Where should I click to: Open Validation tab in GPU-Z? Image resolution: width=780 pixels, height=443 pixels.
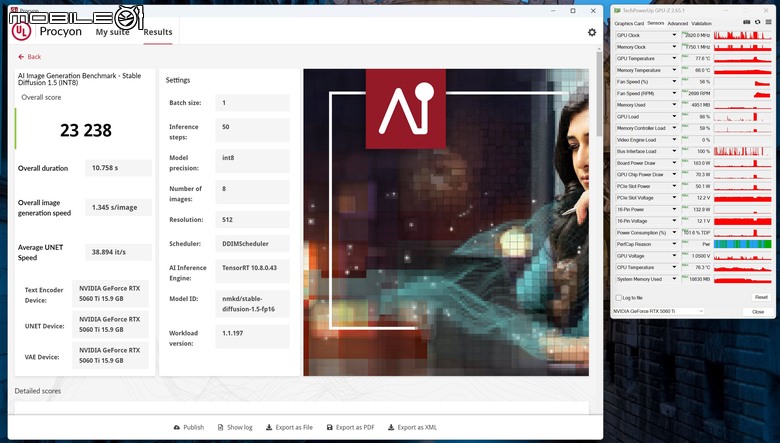pyautogui.click(x=701, y=23)
